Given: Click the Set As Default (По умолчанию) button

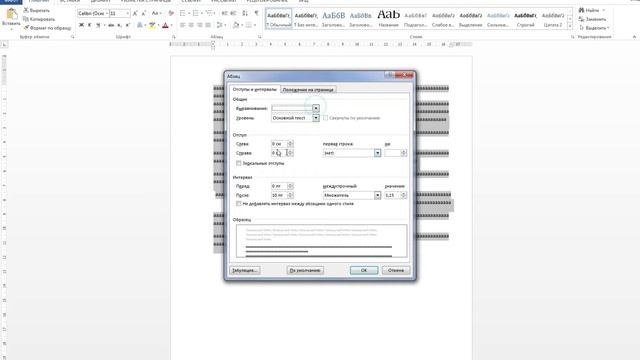Looking at the screenshot, I should click(x=305, y=270).
